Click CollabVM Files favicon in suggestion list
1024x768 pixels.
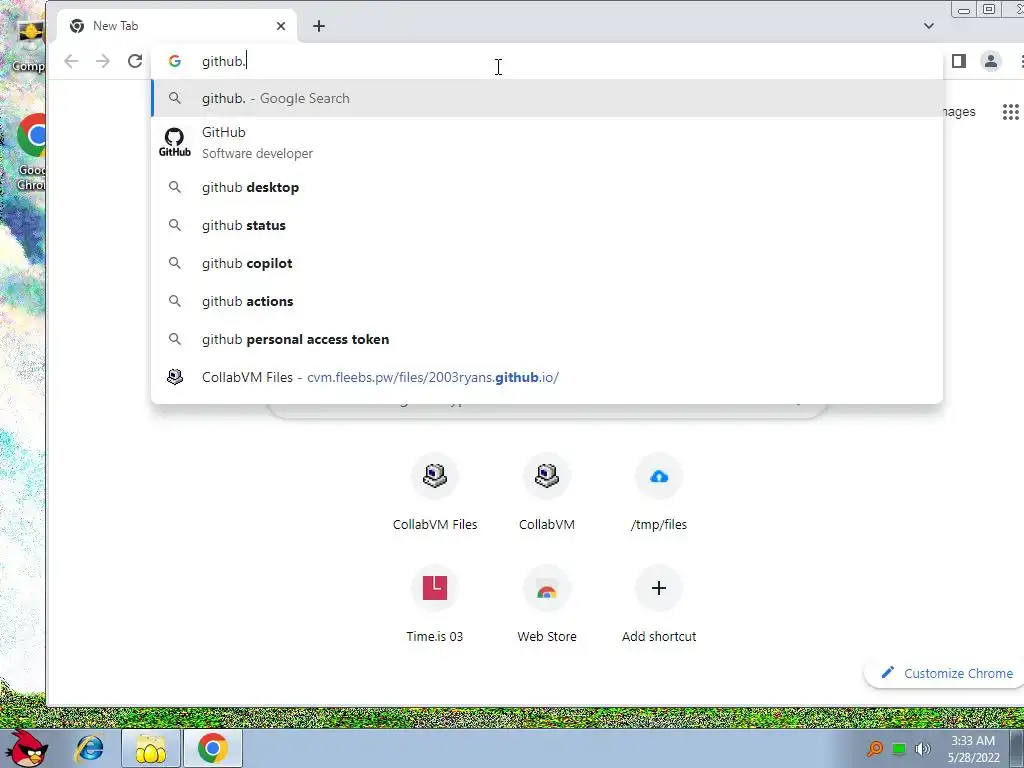click(174, 377)
